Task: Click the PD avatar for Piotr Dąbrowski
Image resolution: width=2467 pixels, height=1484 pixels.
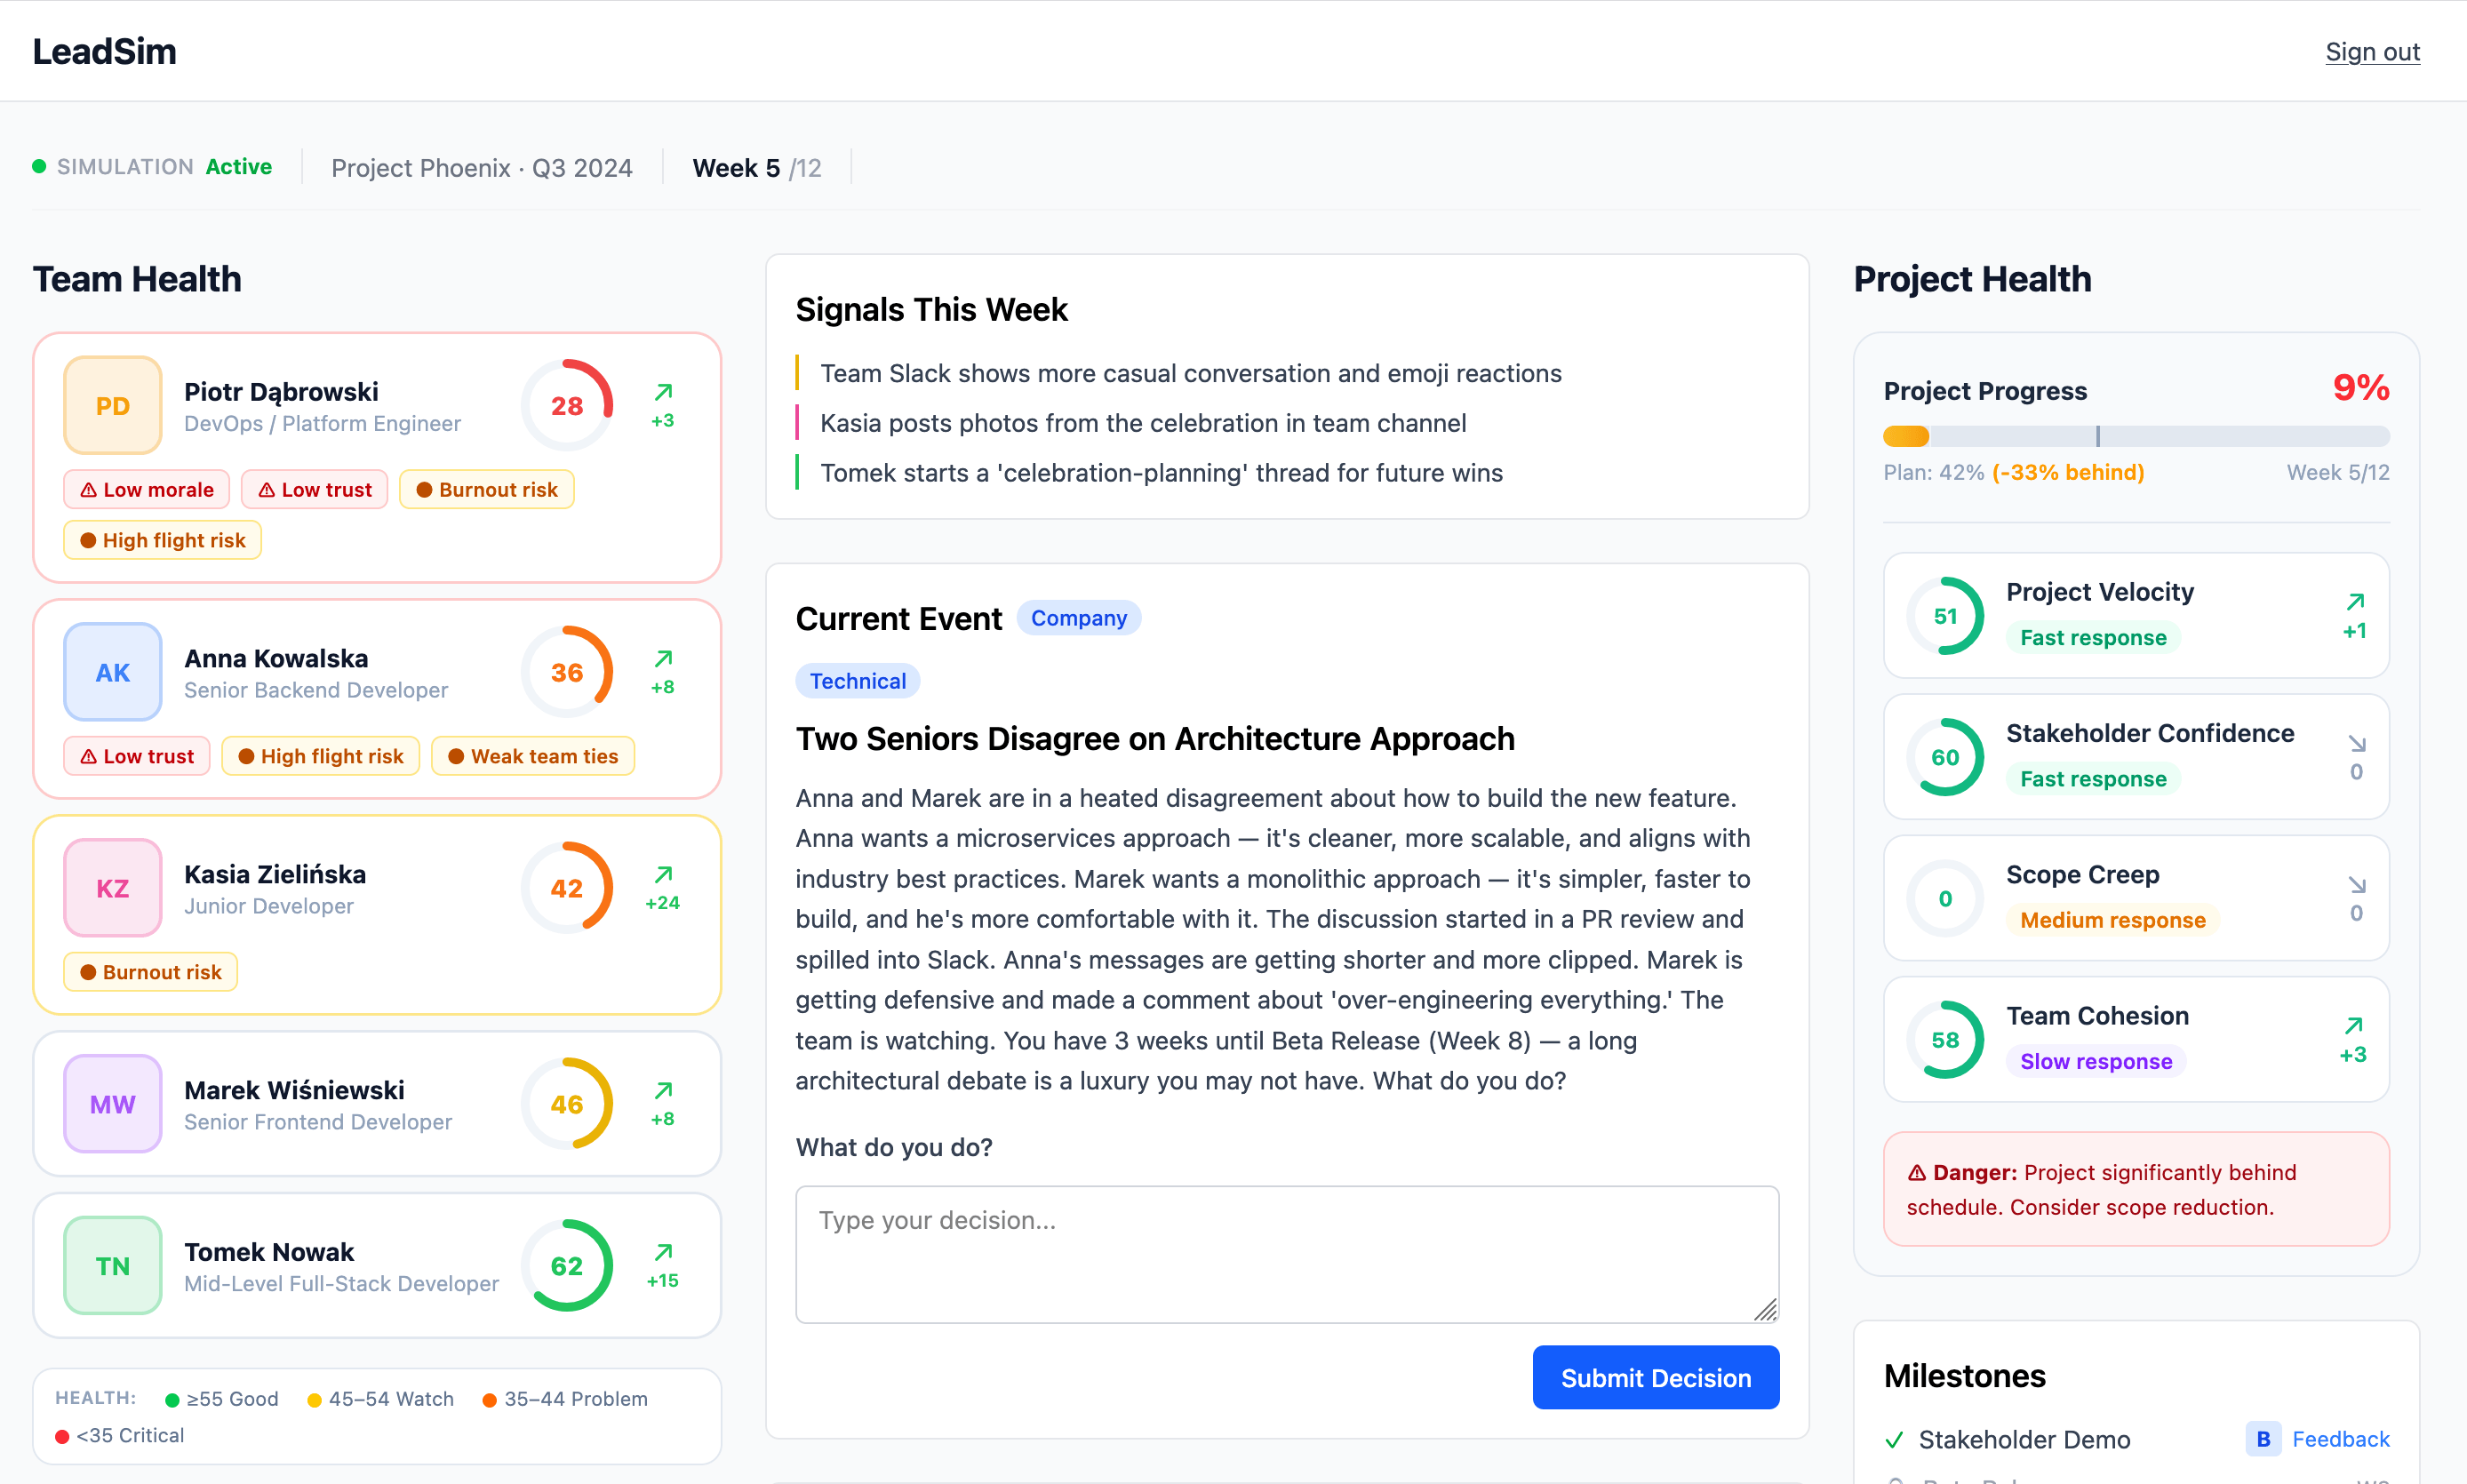Action: [113, 406]
